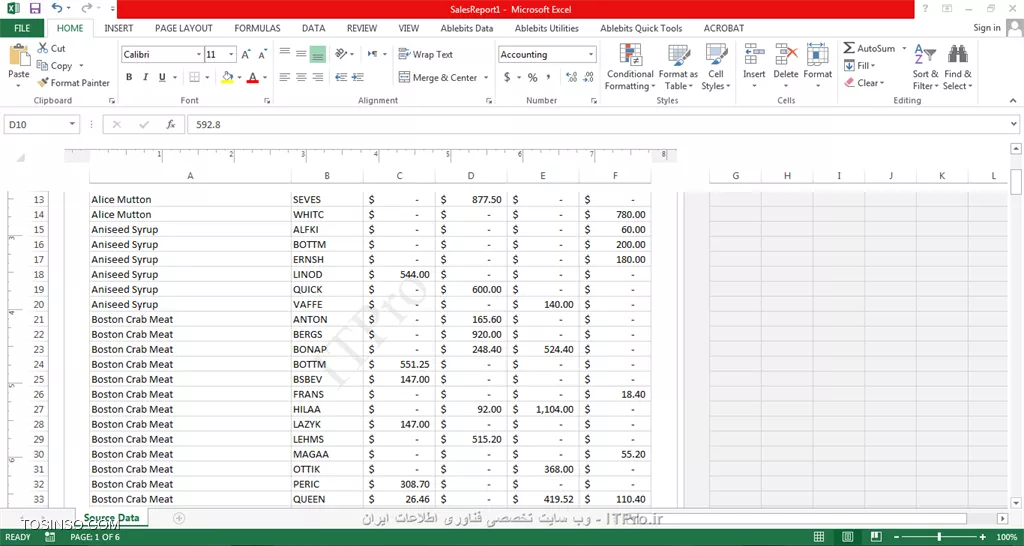Add a new sheet with plus icon

pyautogui.click(x=179, y=518)
